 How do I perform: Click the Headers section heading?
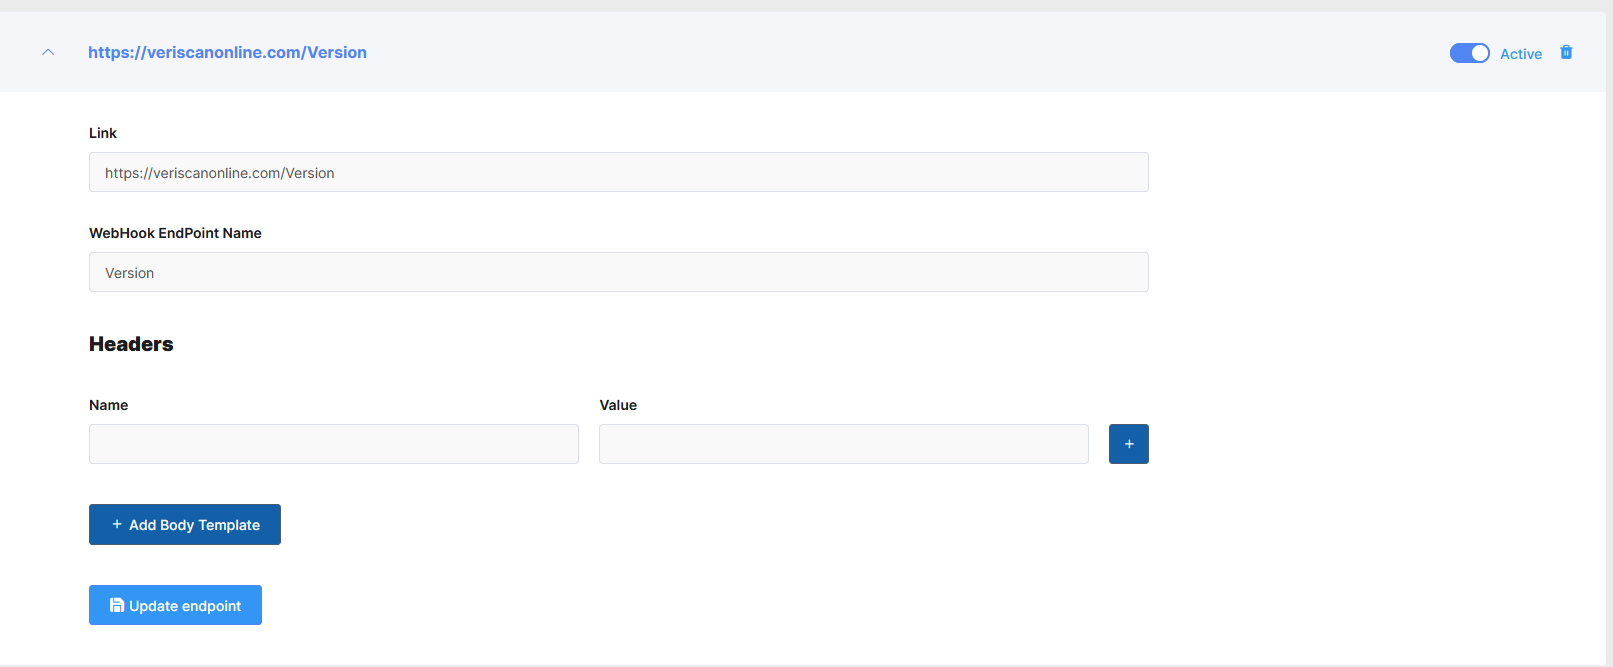(x=131, y=344)
